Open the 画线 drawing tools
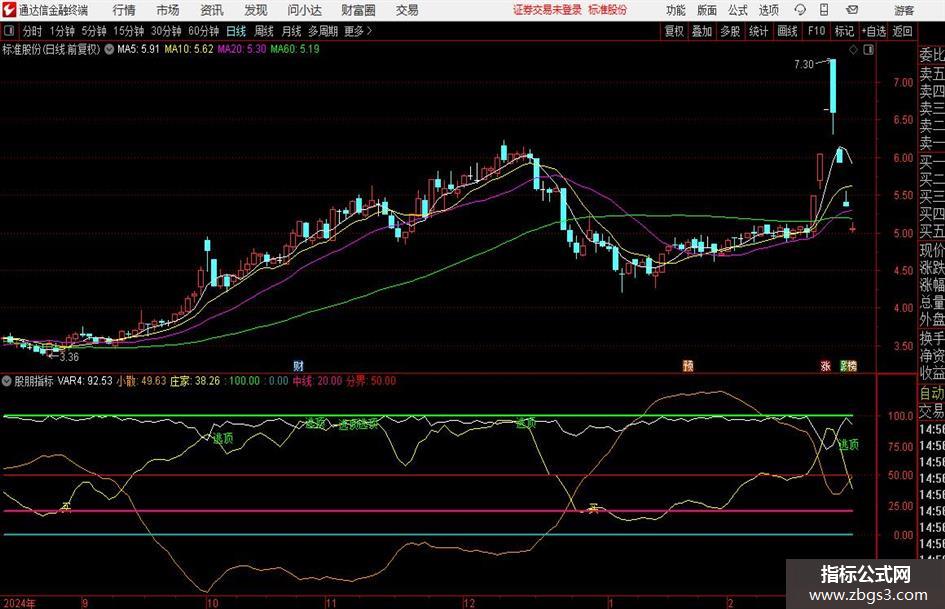 coord(787,31)
